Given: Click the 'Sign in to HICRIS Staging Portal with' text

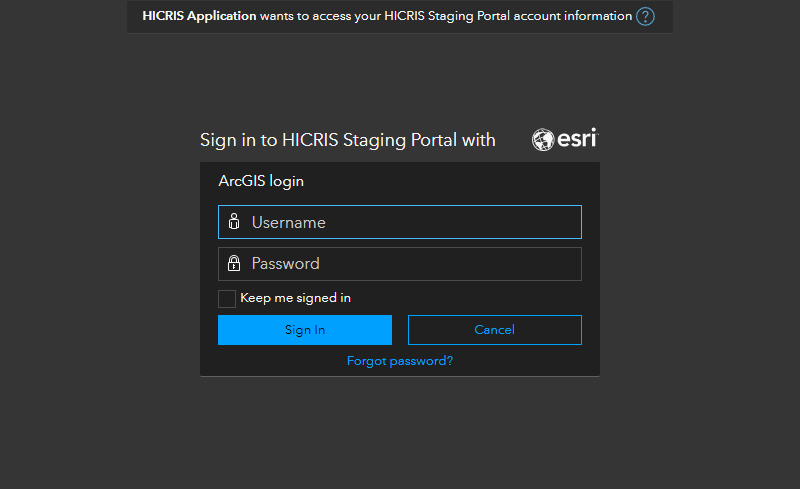Looking at the screenshot, I should pyautogui.click(x=347, y=140).
